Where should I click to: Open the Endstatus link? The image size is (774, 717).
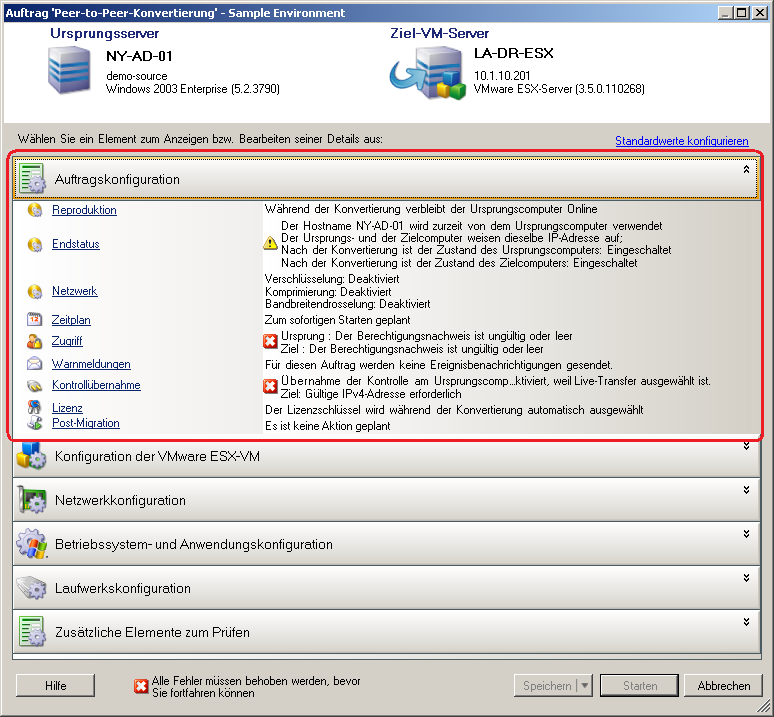pos(76,244)
